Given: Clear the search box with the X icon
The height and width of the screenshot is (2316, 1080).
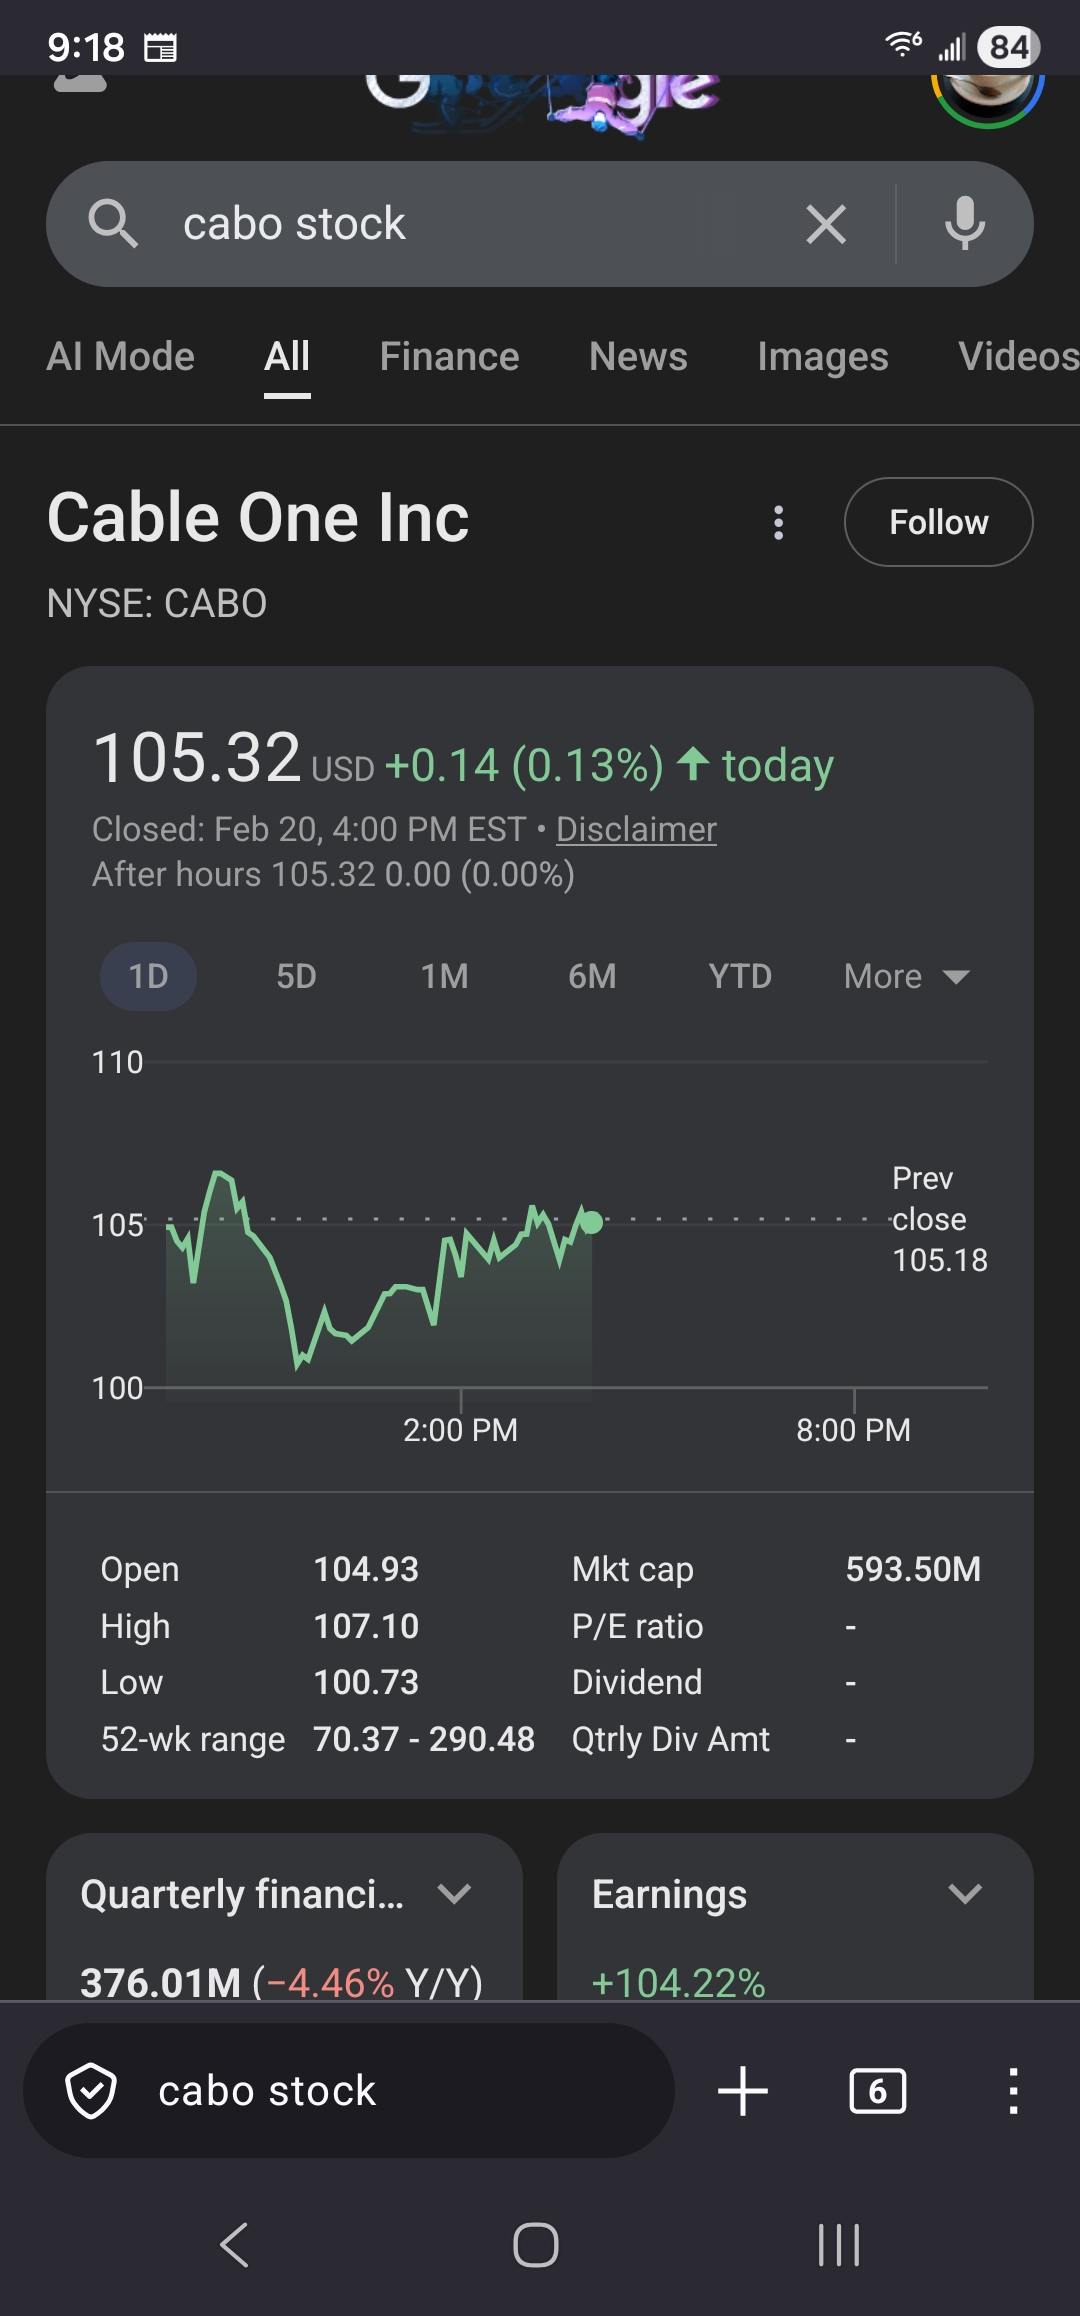Looking at the screenshot, I should click(826, 224).
